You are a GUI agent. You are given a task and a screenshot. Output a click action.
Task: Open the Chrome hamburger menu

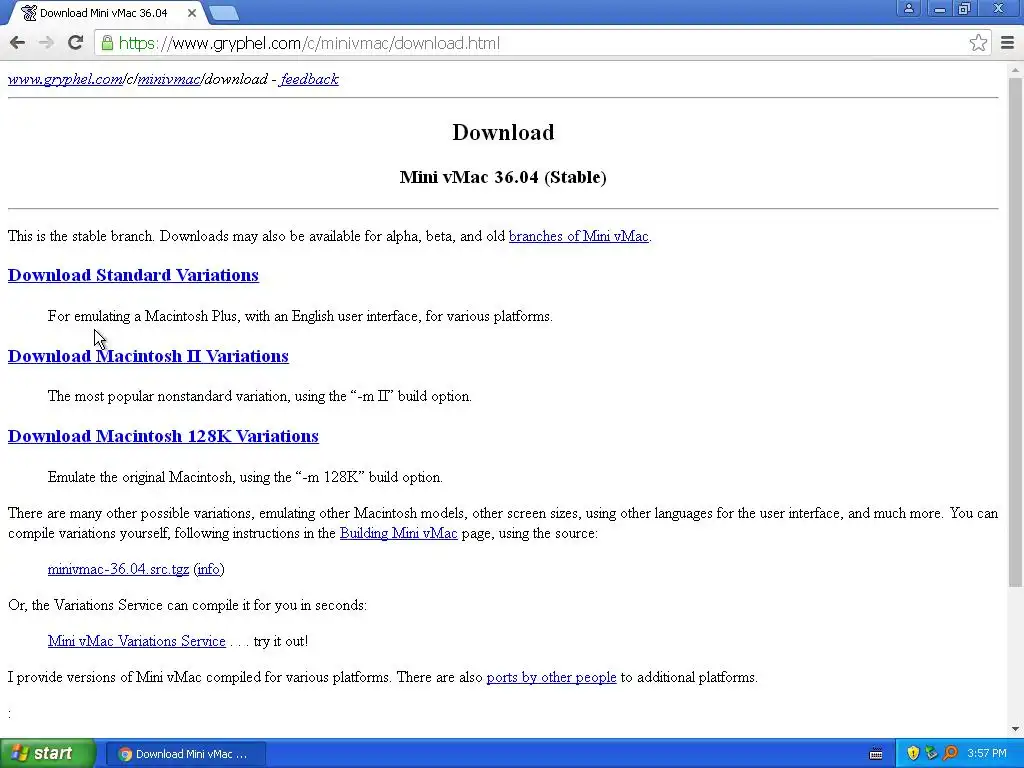(x=1007, y=43)
